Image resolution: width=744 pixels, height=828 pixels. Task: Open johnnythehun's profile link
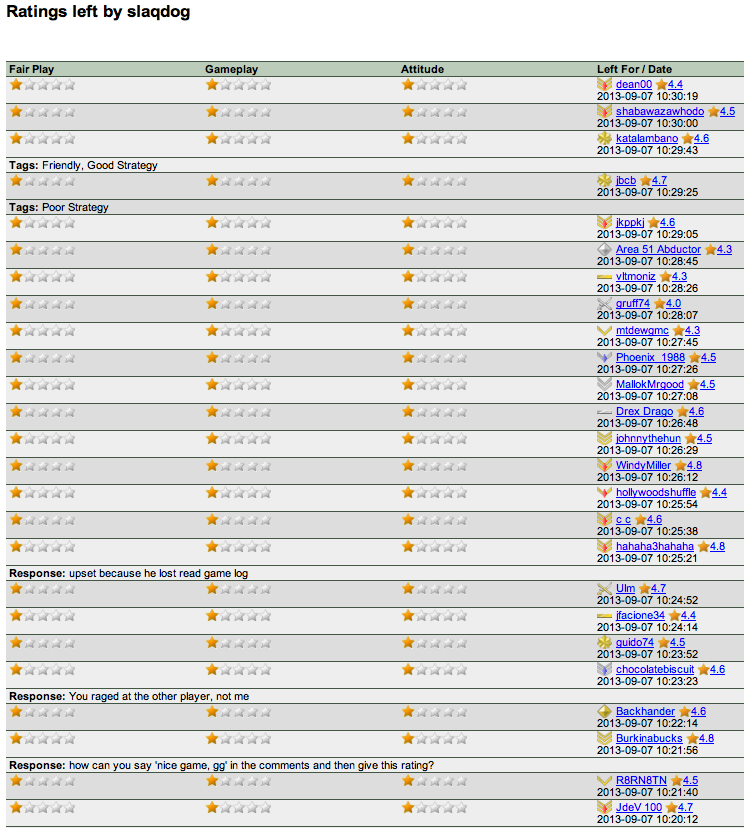tap(648, 439)
